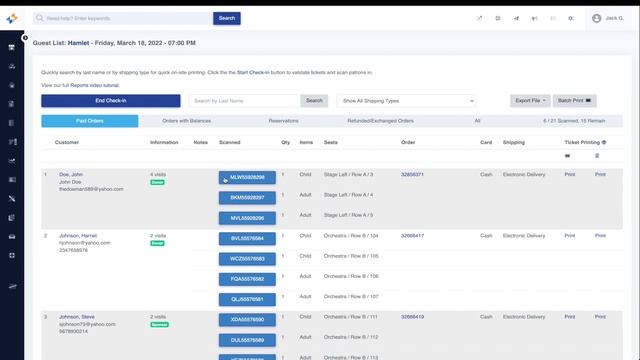Click the megaphone icon in the header
640x360 pixels.
pyautogui.click(x=534, y=18)
